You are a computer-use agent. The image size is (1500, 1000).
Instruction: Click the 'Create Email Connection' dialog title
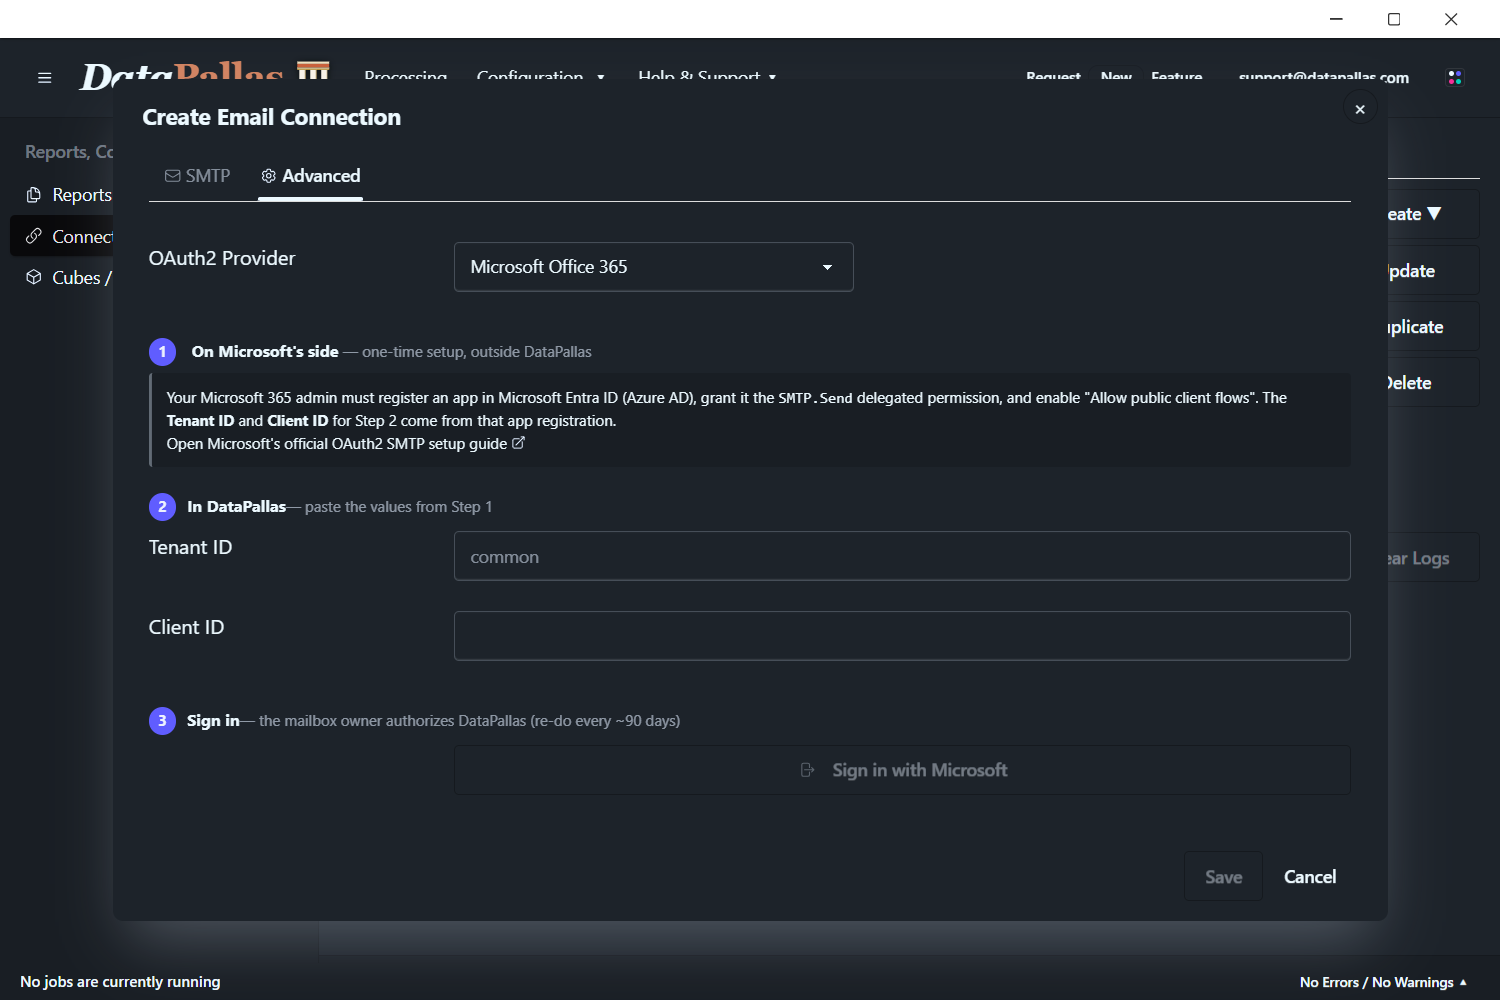coord(272,117)
